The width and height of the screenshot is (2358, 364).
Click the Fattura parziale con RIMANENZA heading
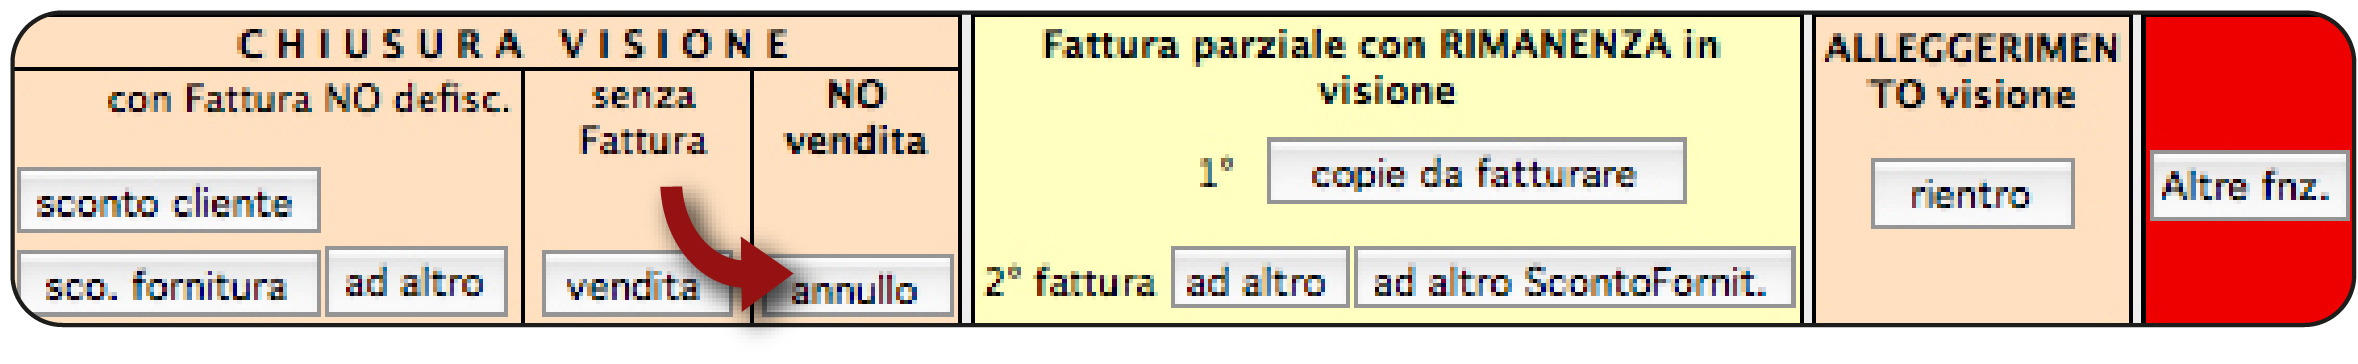tap(1382, 67)
